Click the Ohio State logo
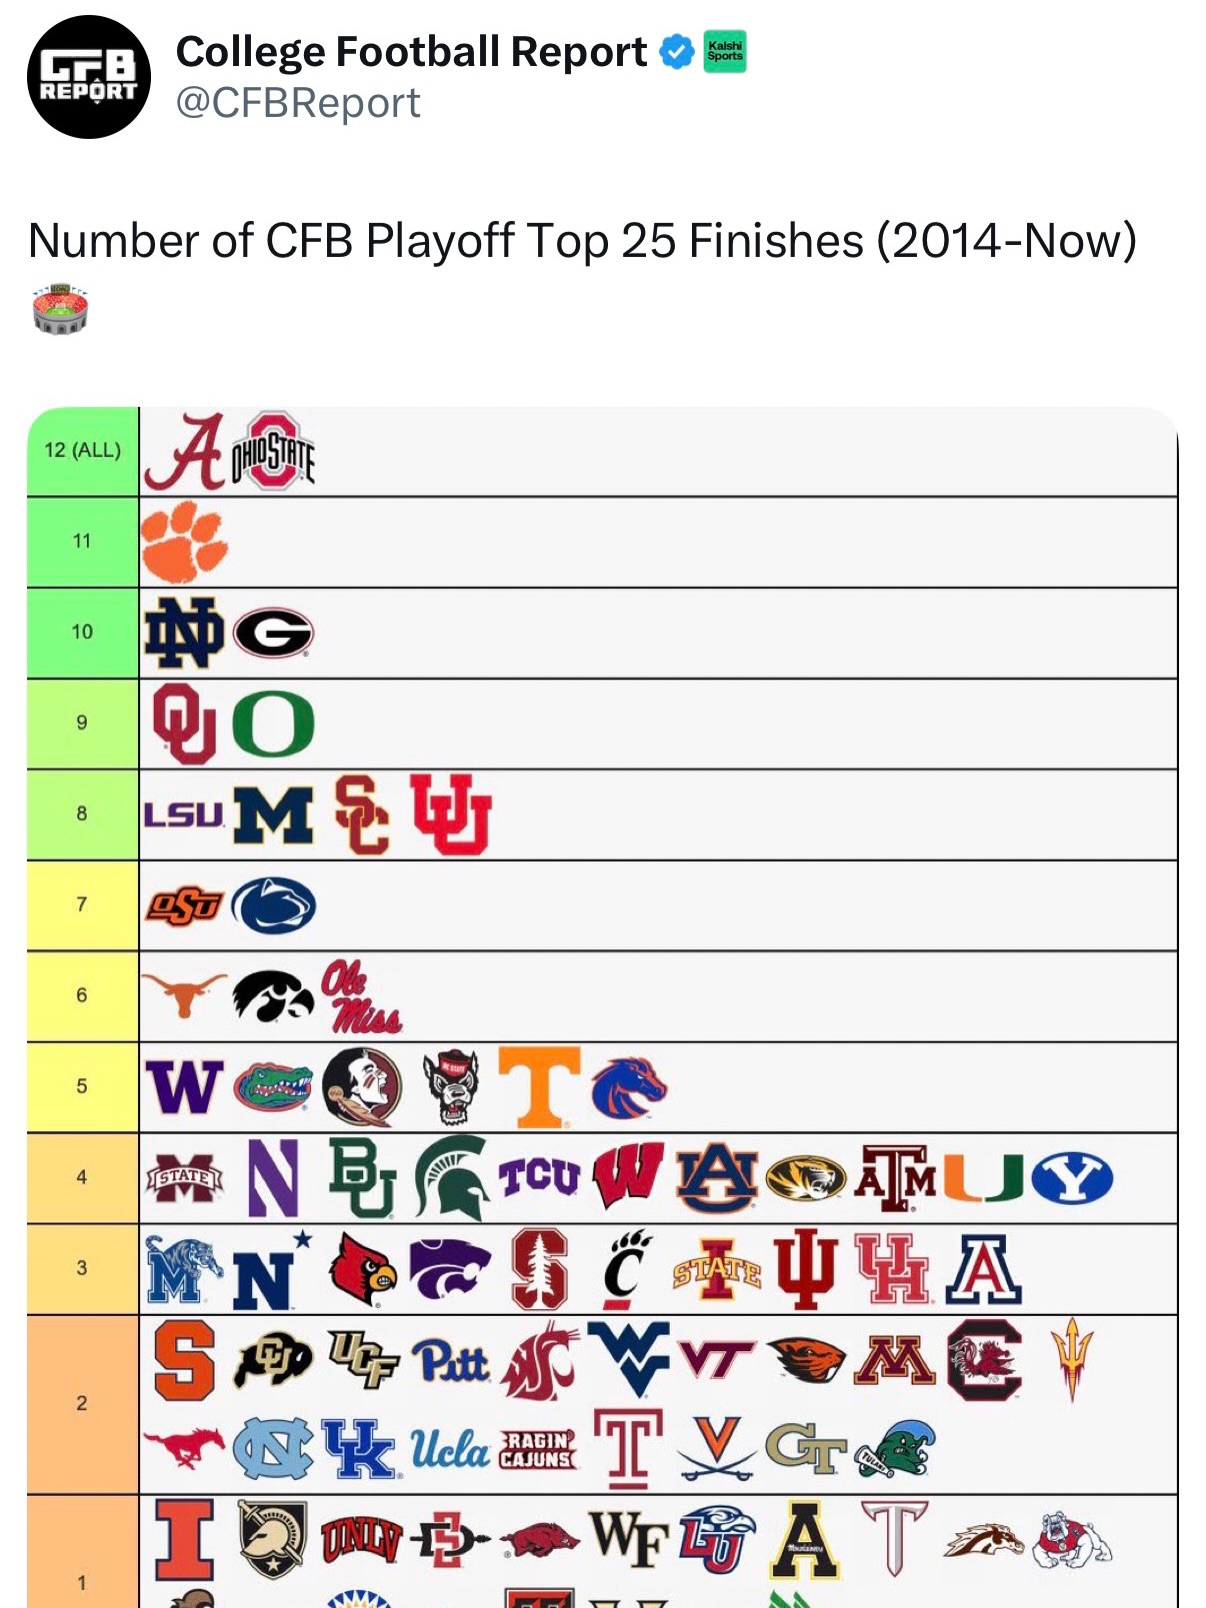This screenshot has width=1206, height=1608. (273, 452)
